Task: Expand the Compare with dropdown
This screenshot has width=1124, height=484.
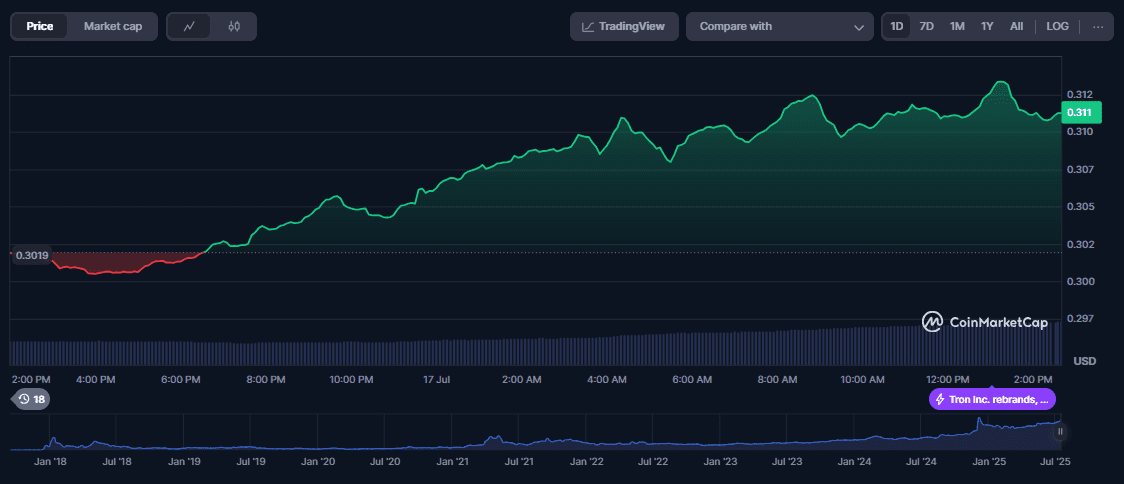Action: [x=780, y=27]
